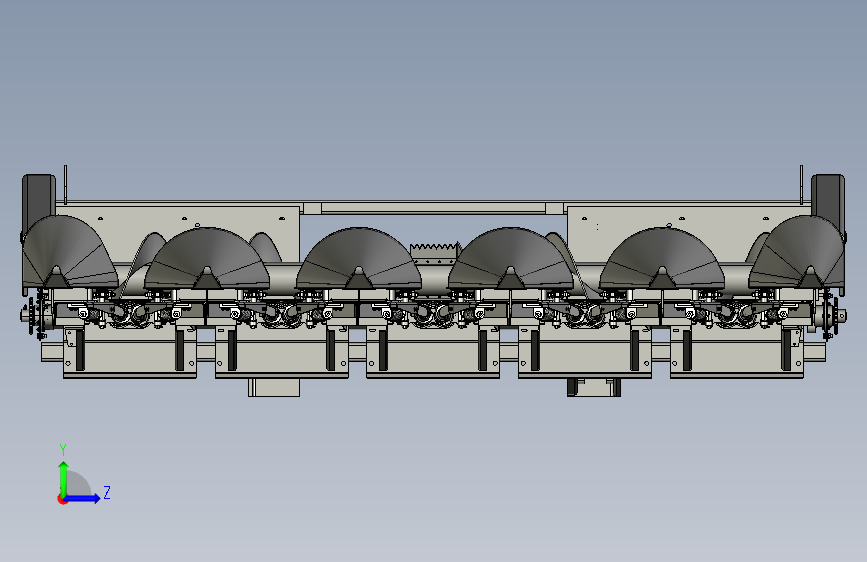Click the green Y axis arrow of the triad

pos(64,478)
